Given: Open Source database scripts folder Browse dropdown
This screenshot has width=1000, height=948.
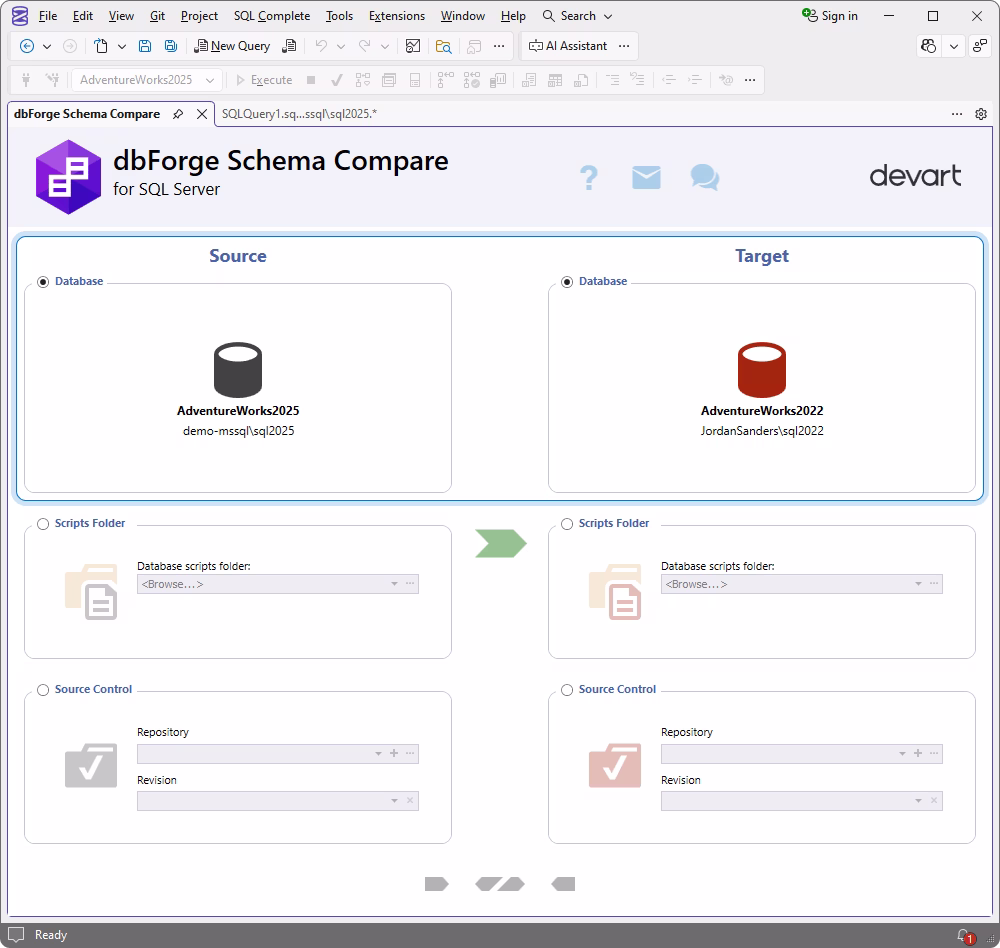Looking at the screenshot, I should [394, 584].
